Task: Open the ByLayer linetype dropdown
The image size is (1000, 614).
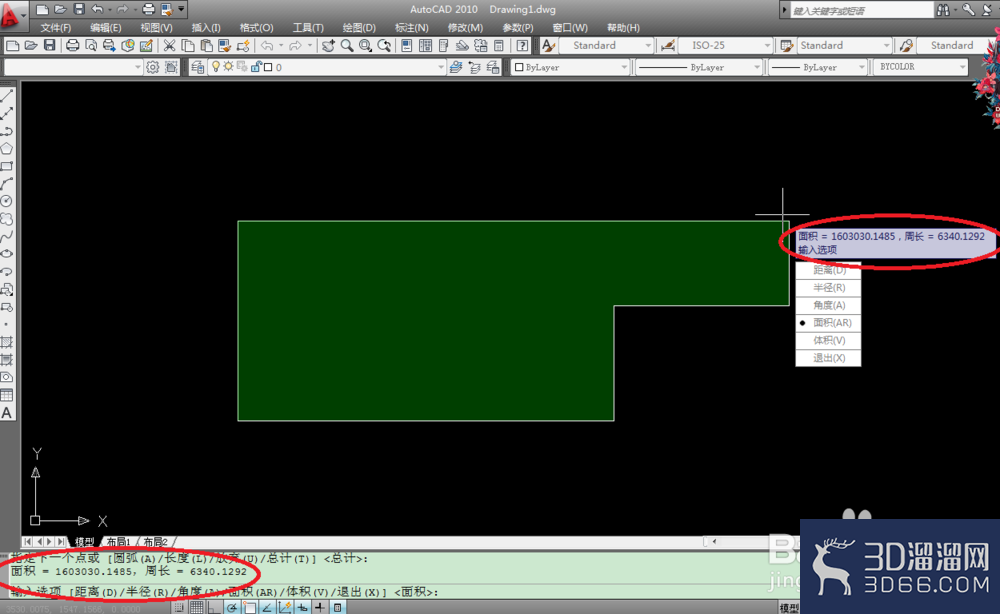Action: tap(699, 67)
